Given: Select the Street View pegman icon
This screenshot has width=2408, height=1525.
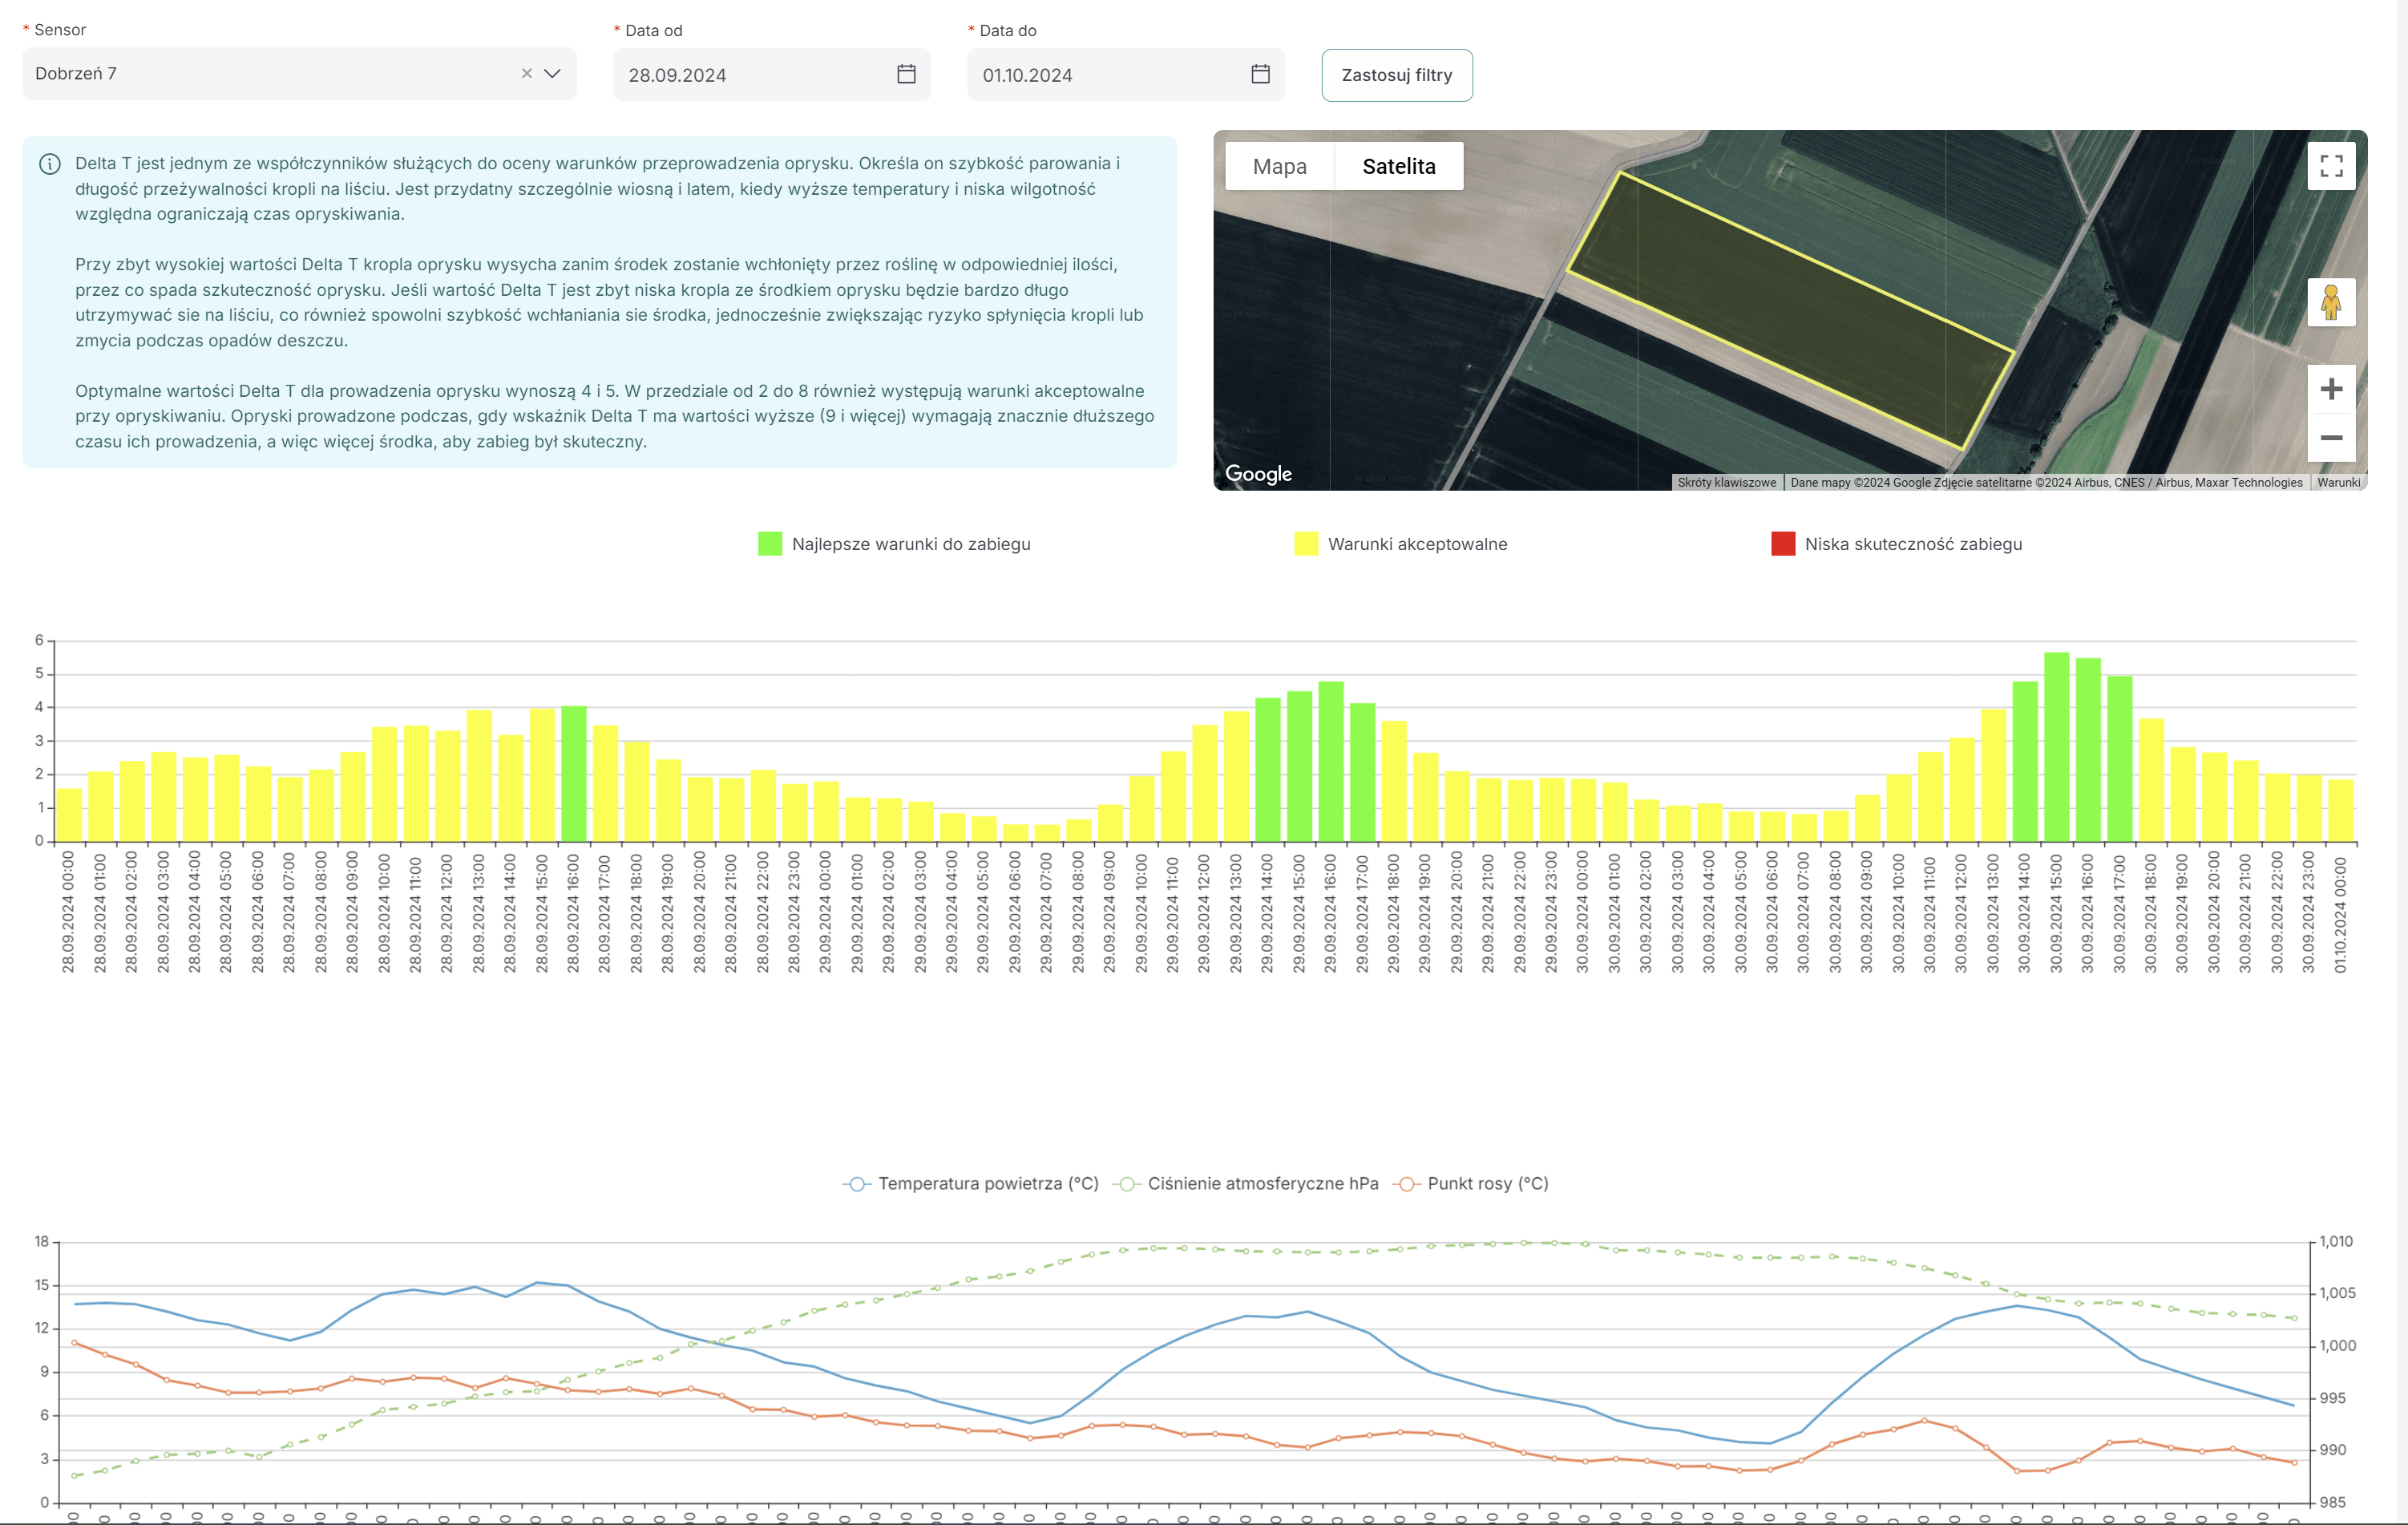Looking at the screenshot, I should point(2331,302).
